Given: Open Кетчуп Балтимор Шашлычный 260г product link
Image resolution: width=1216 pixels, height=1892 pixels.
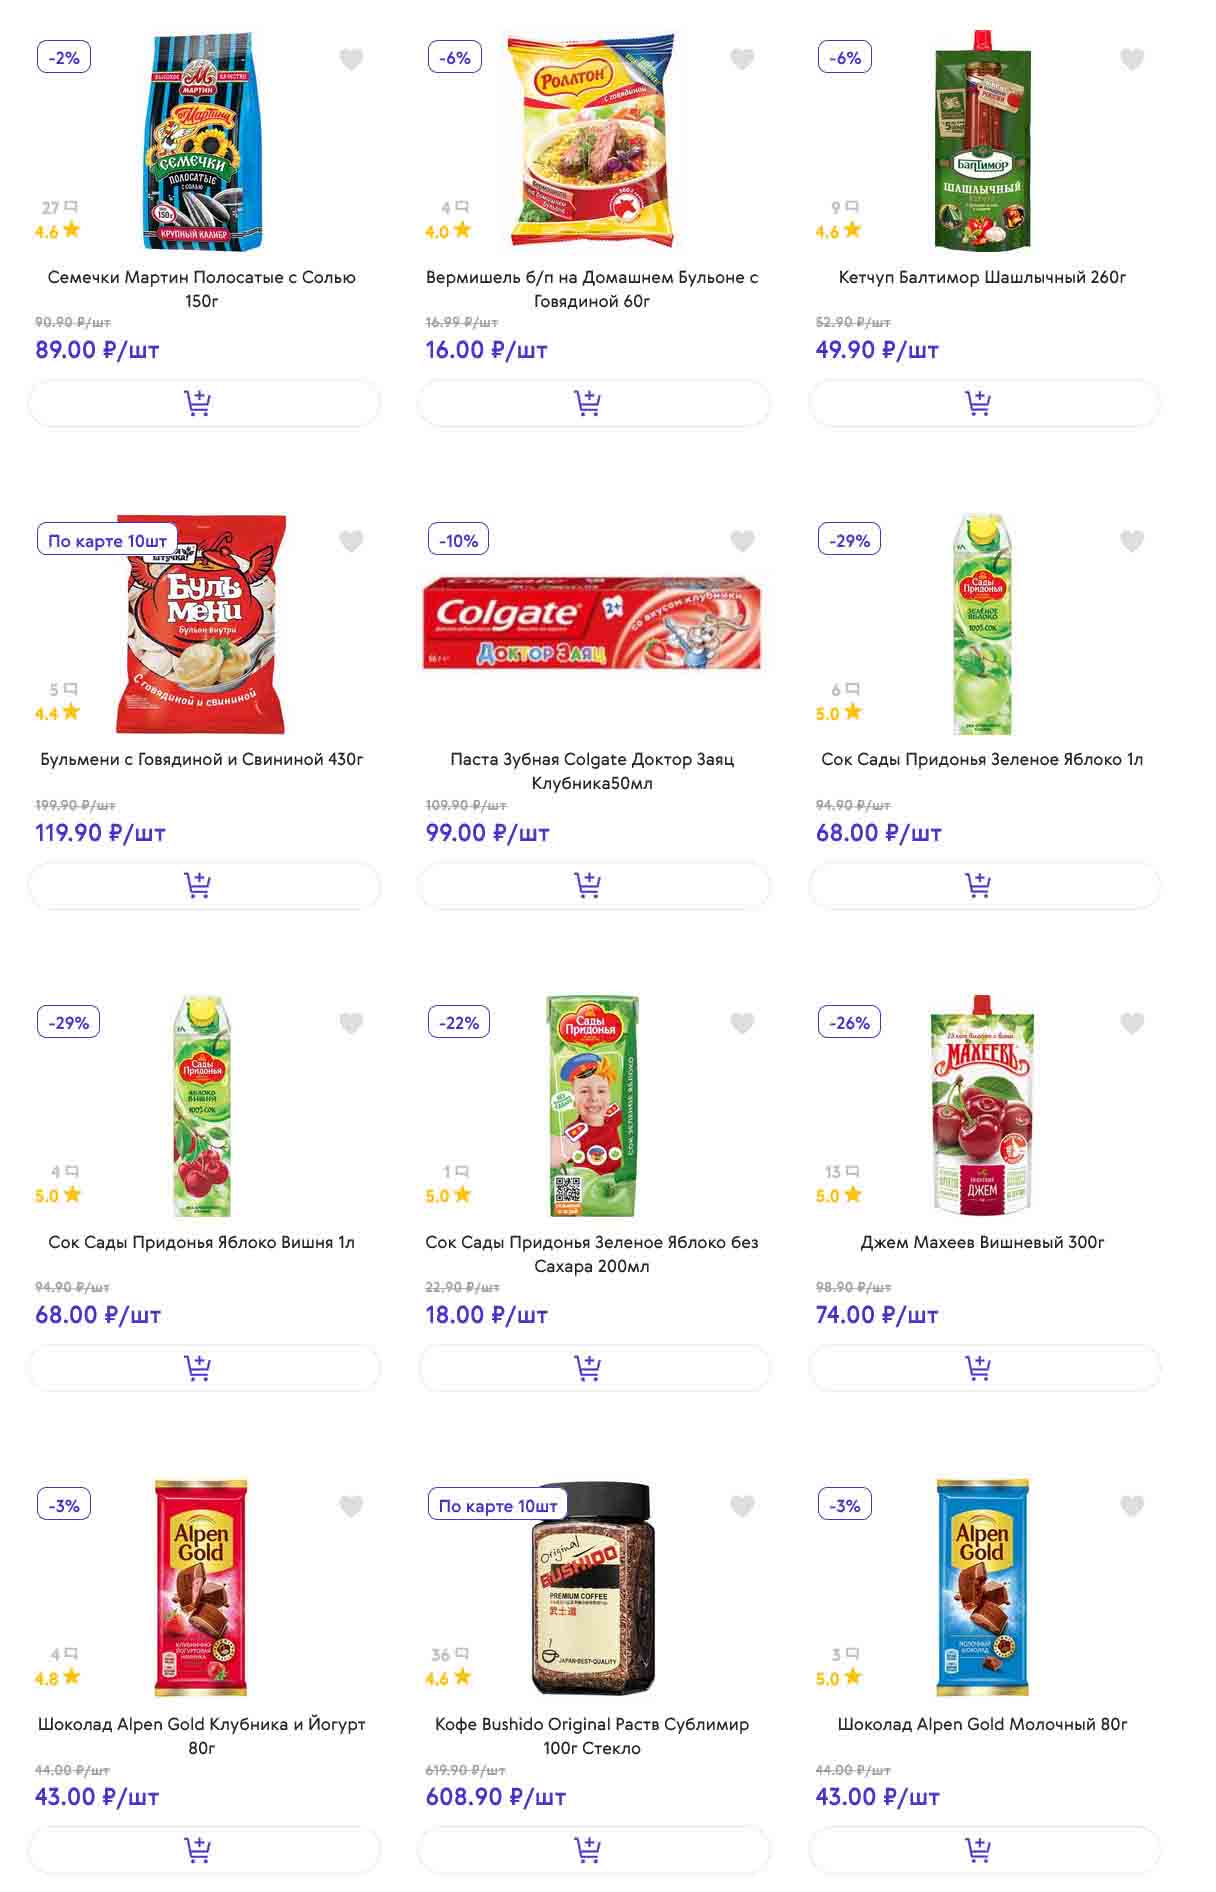Looking at the screenshot, I should coord(982,277).
